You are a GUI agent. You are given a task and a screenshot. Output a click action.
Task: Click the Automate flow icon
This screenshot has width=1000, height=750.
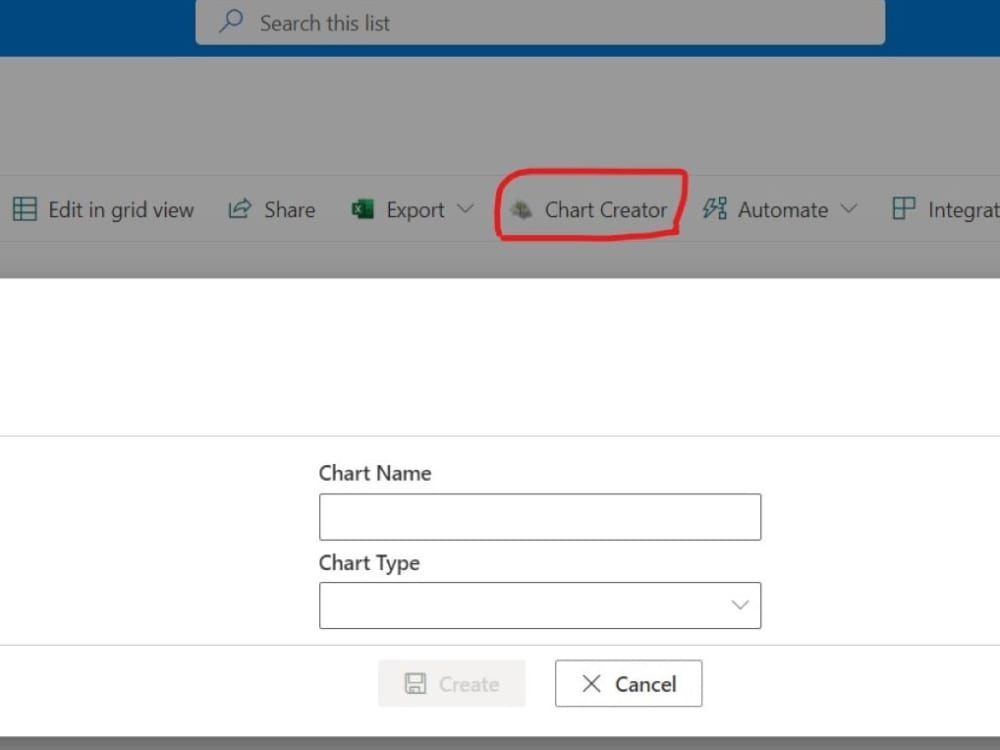[x=714, y=208]
